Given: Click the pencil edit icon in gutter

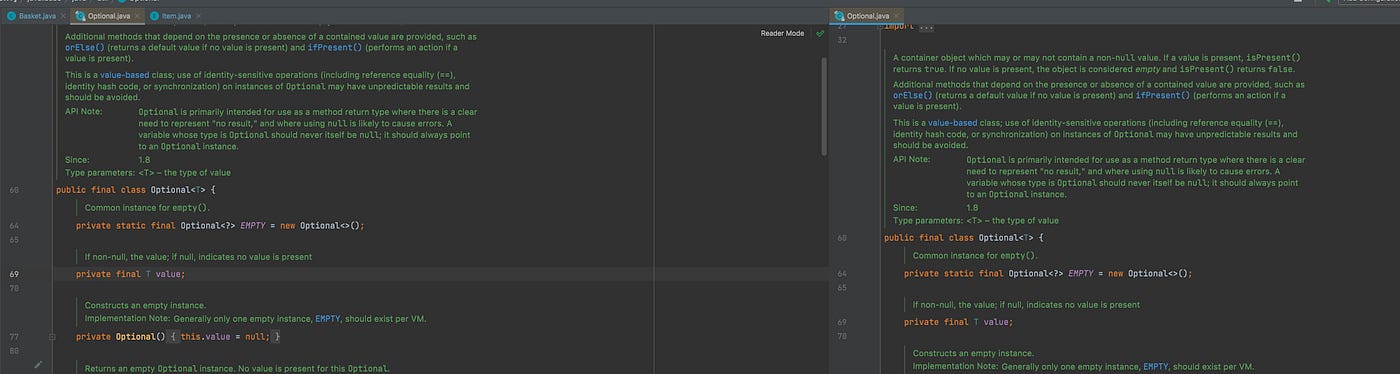Looking at the screenshot, I should point(38,365).
